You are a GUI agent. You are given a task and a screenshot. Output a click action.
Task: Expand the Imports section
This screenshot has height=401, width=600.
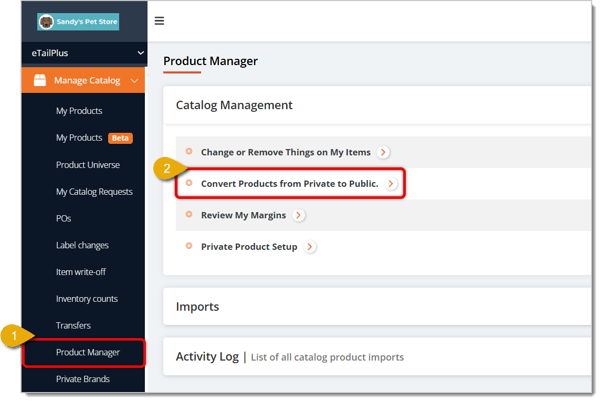pos(377,307)
